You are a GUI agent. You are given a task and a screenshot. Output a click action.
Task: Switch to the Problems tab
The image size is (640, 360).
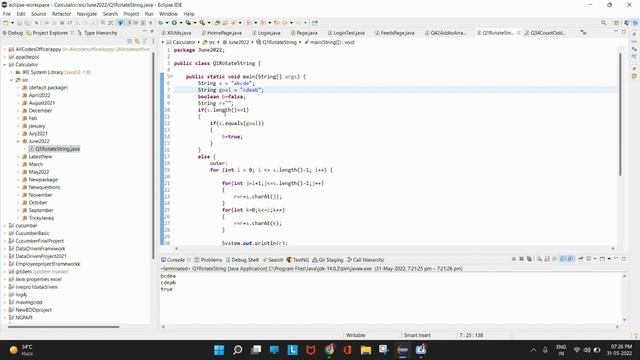pyautogui.click(x=208, y=260)
